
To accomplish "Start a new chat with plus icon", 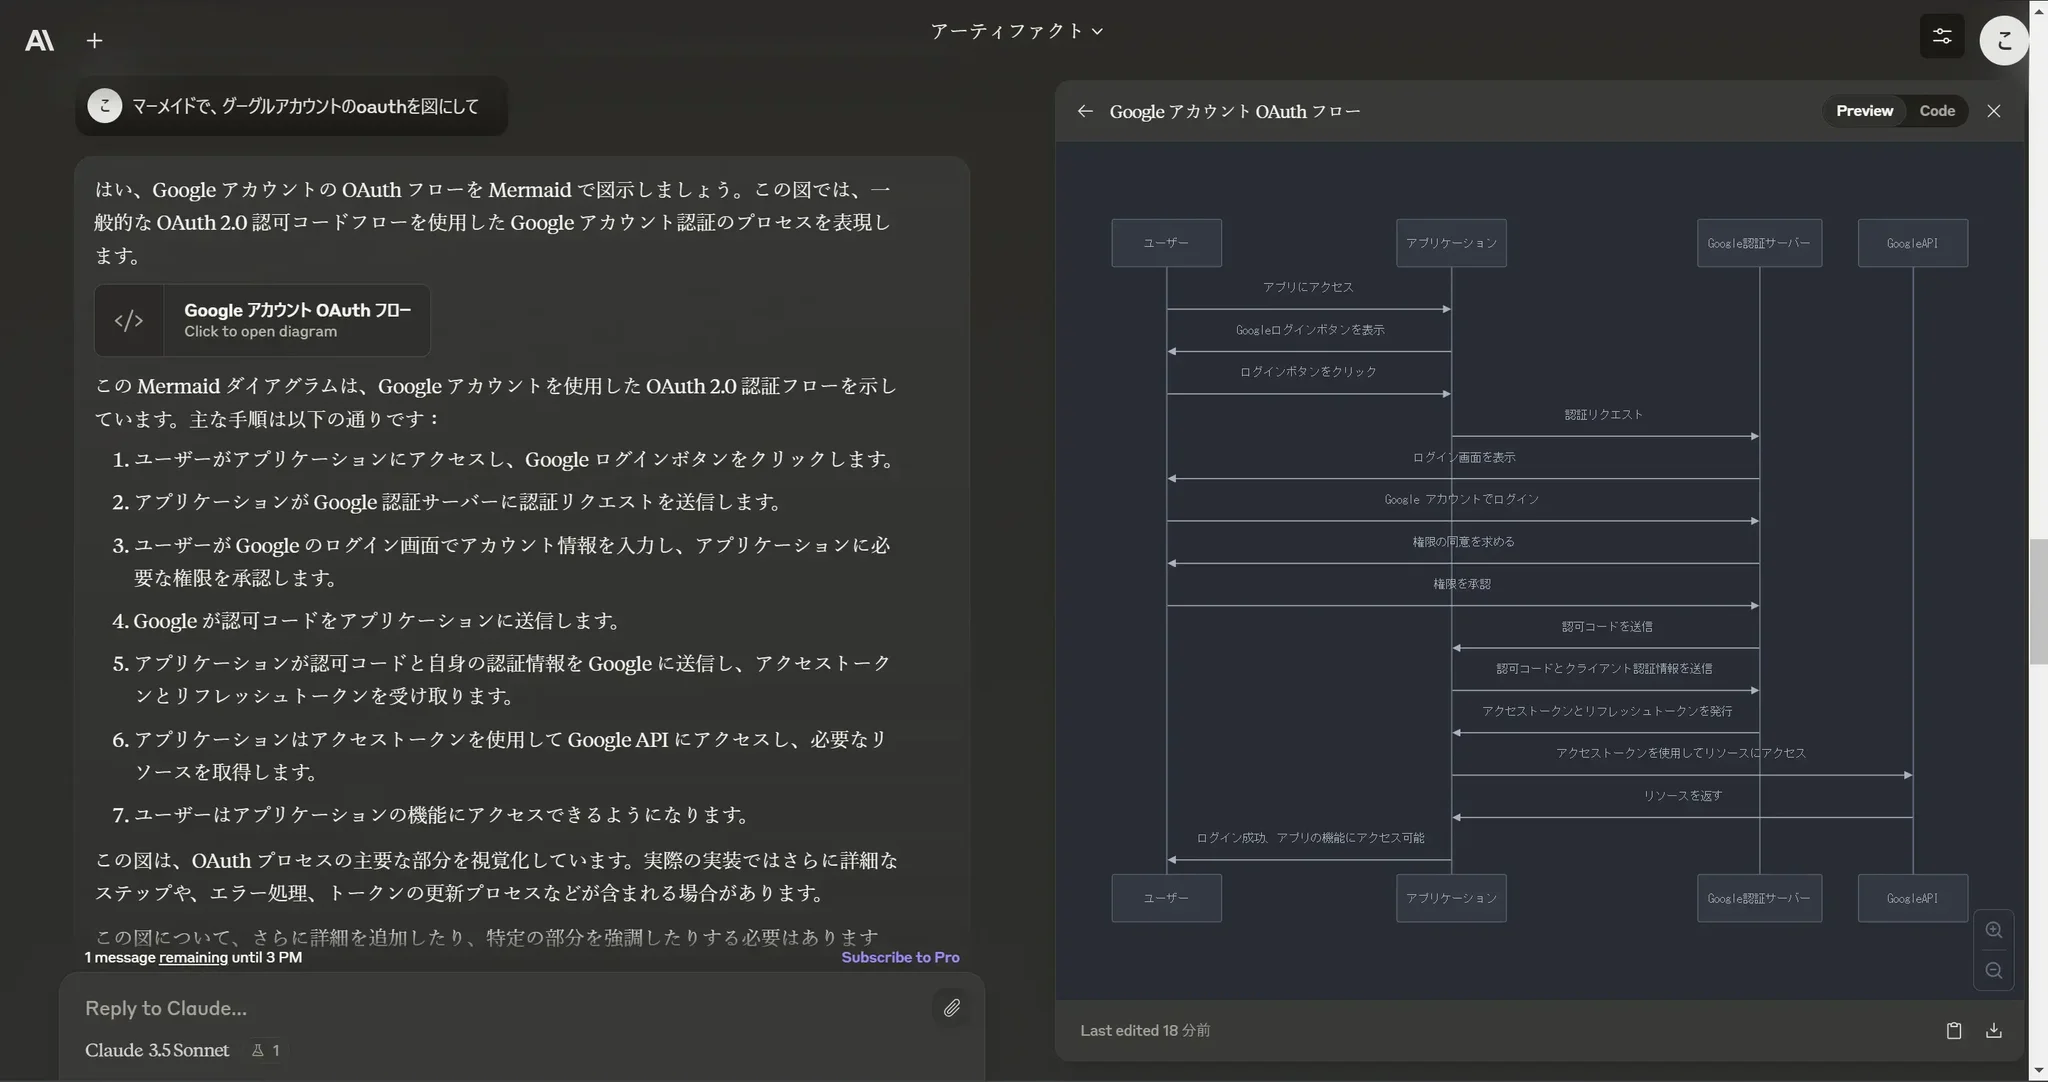I will pyautogui.click(x=94, y=40).
